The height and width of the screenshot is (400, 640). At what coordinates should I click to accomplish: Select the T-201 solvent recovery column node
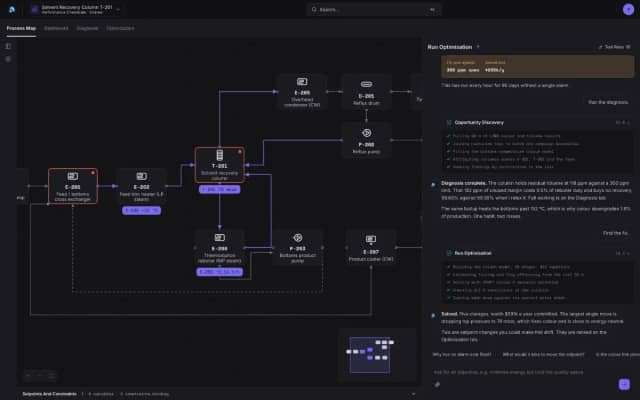[220, 165]
